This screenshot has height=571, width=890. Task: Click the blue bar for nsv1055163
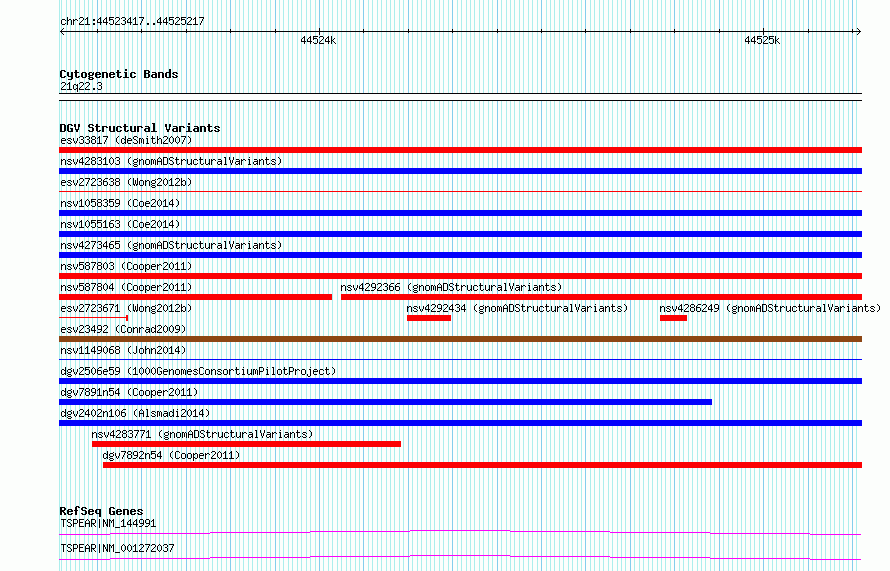(x=460, y=234)
